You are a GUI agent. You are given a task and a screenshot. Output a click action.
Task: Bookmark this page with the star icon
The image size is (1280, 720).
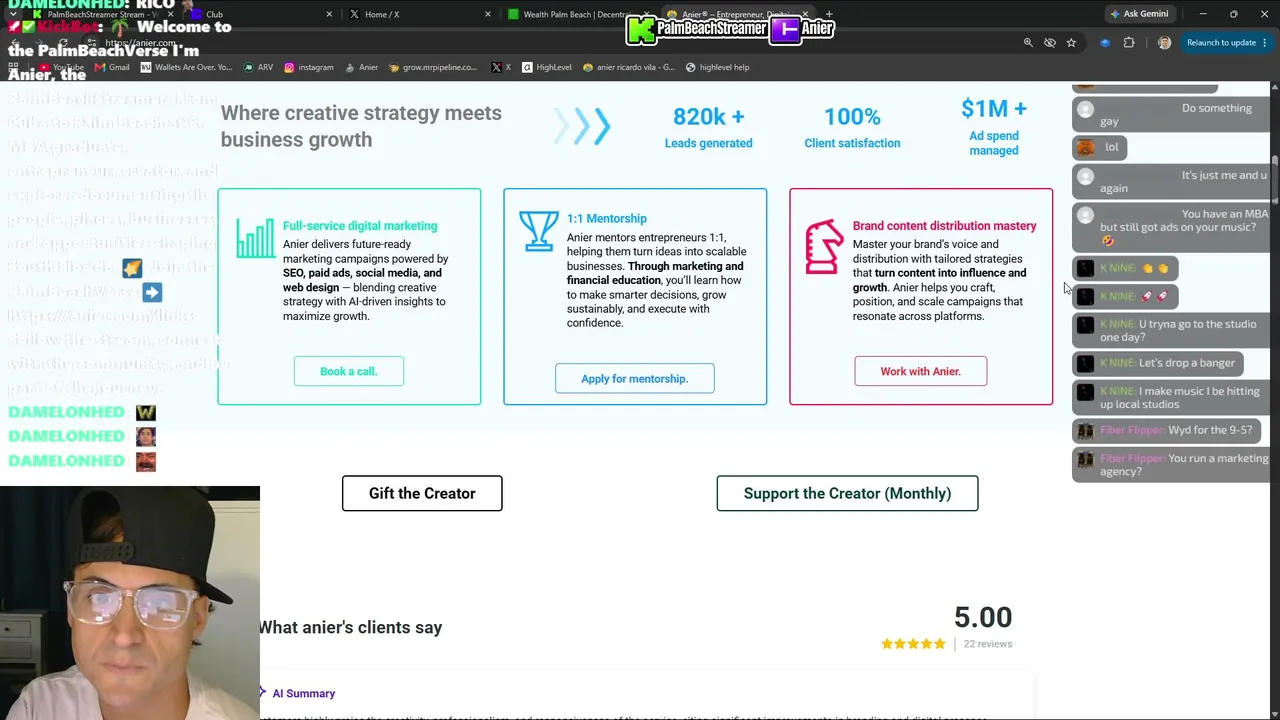click(x=1071, y=43)
